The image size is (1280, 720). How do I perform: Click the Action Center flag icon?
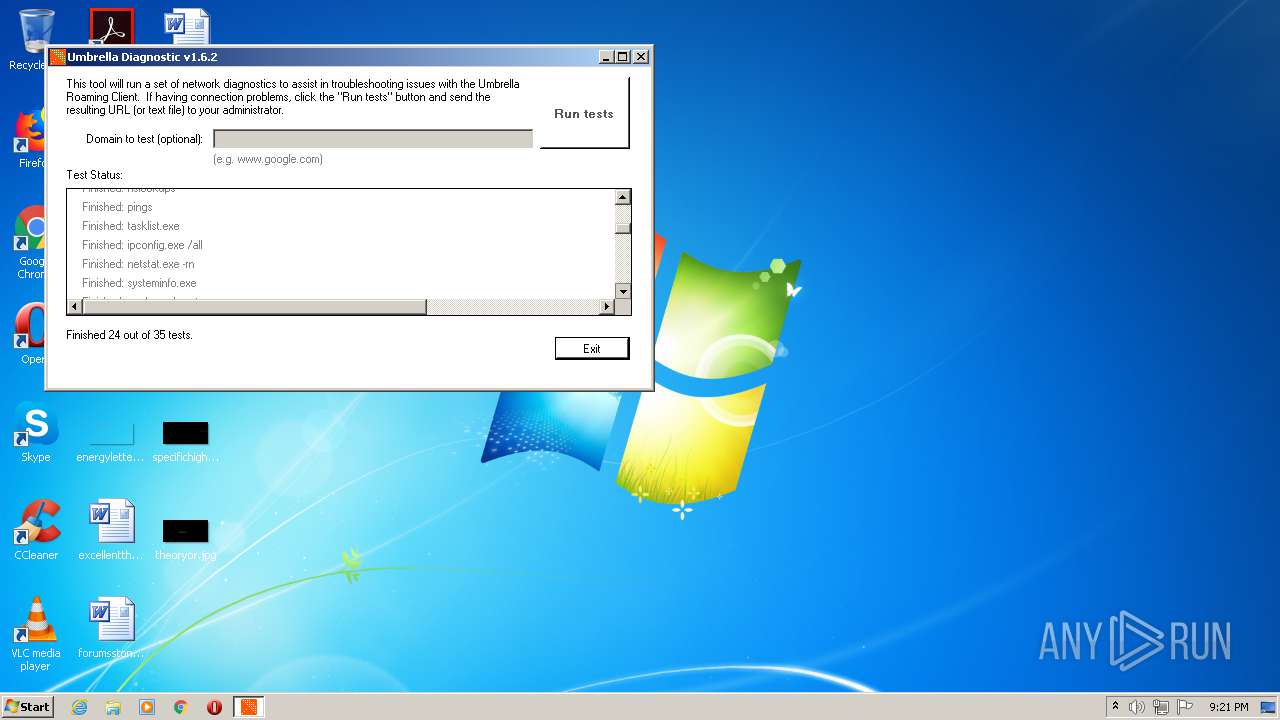(1185, 707)
